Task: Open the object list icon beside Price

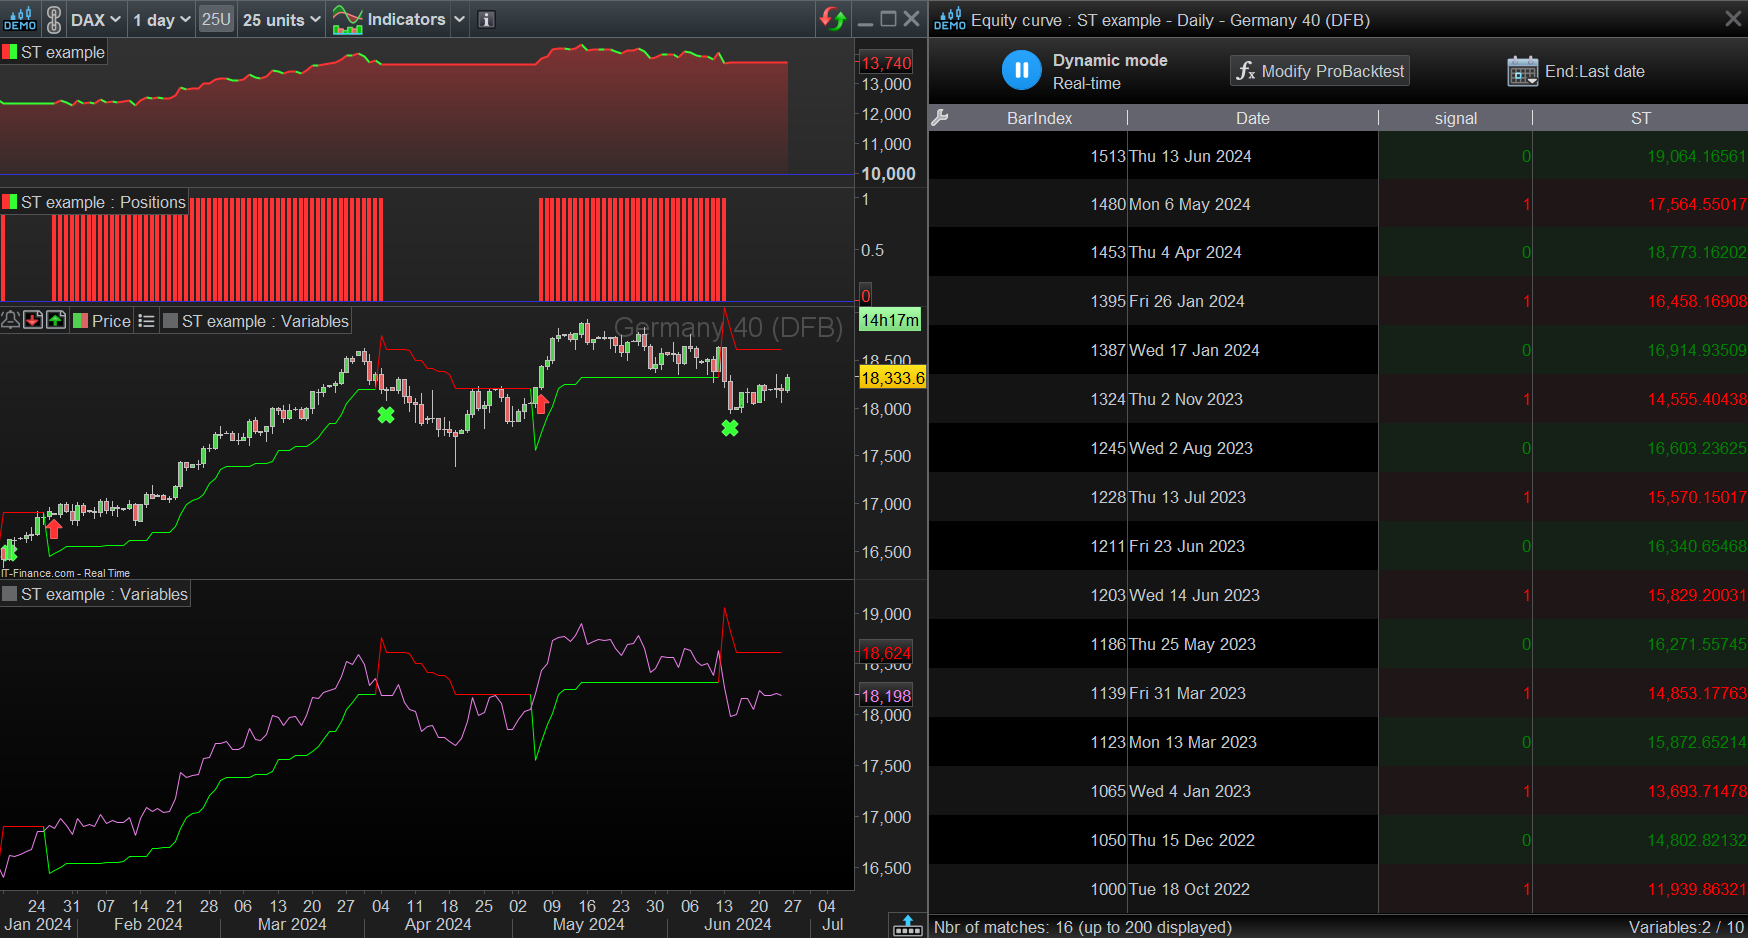Action: (146, 321)
